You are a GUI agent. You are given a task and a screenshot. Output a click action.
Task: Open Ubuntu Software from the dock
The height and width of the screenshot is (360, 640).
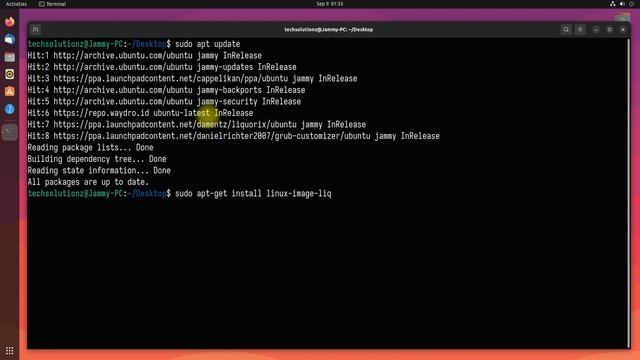9,91
